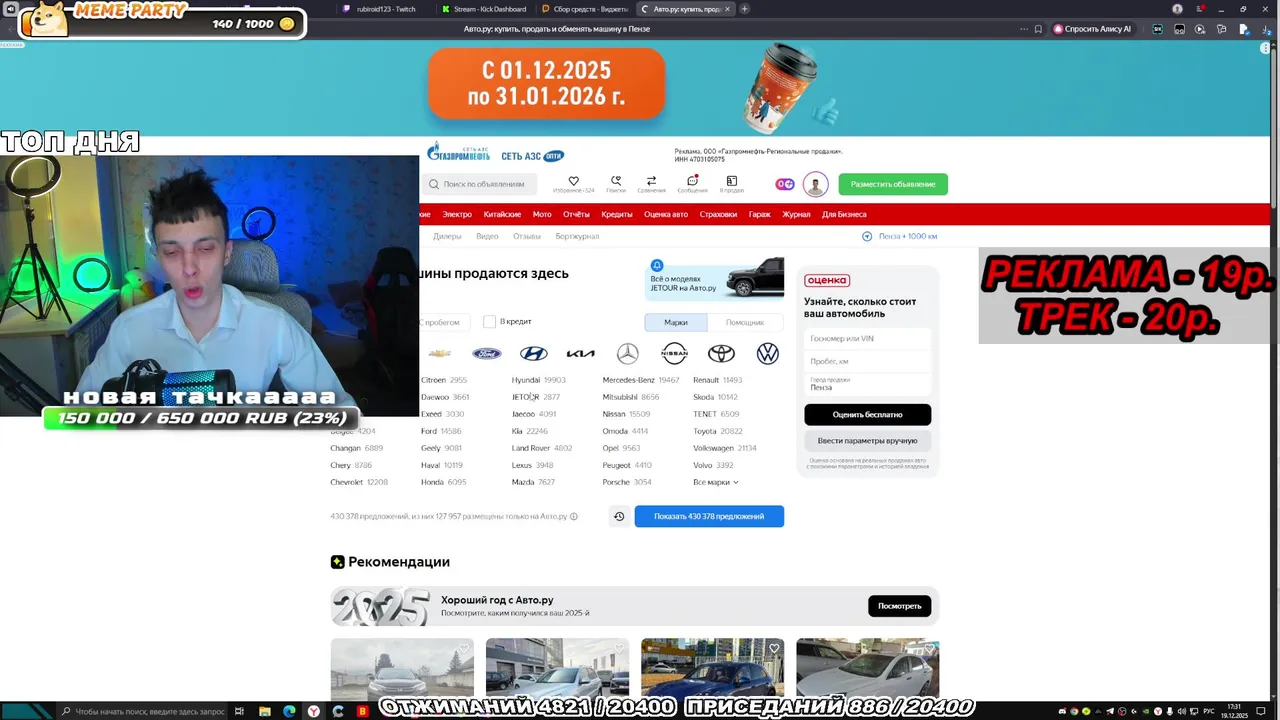Open Сообщения messages icon

click(x=692, y=181)
